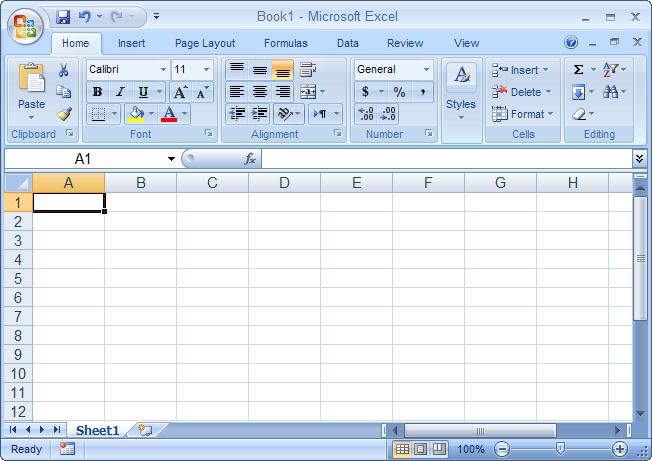This screenshot has height=461, width=652.
Task: Toggle bottom align, currently highlighted
Action: coord(283,69)
